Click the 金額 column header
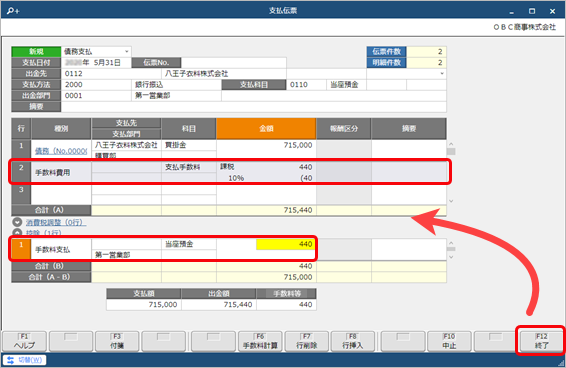 pyautogui.click(x=266, y=129)
